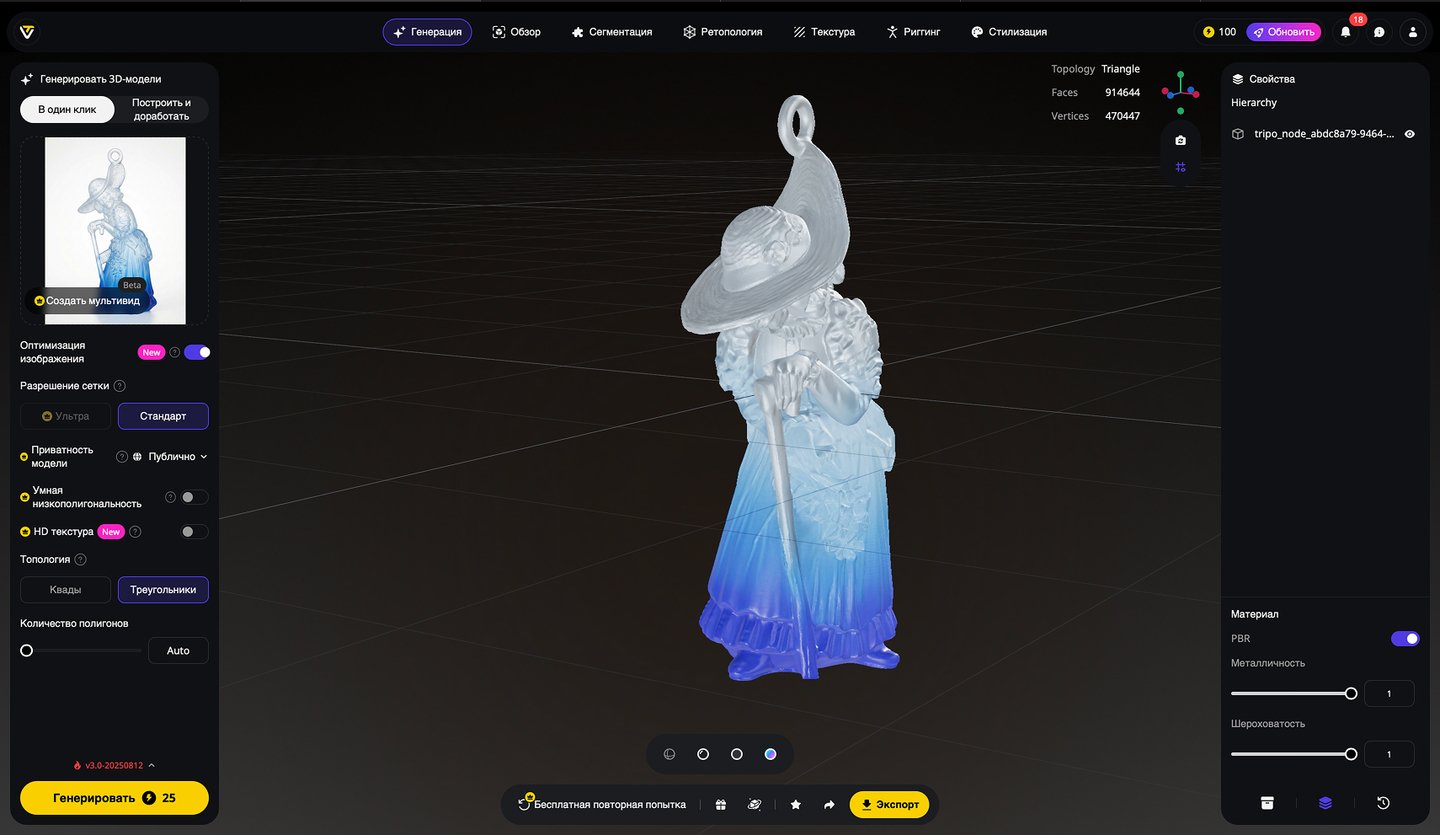Image resolution: width=1440 pixels, height=835 pixels.
Task: Open the Публично privacy dropdown
Action: [170, 457]
